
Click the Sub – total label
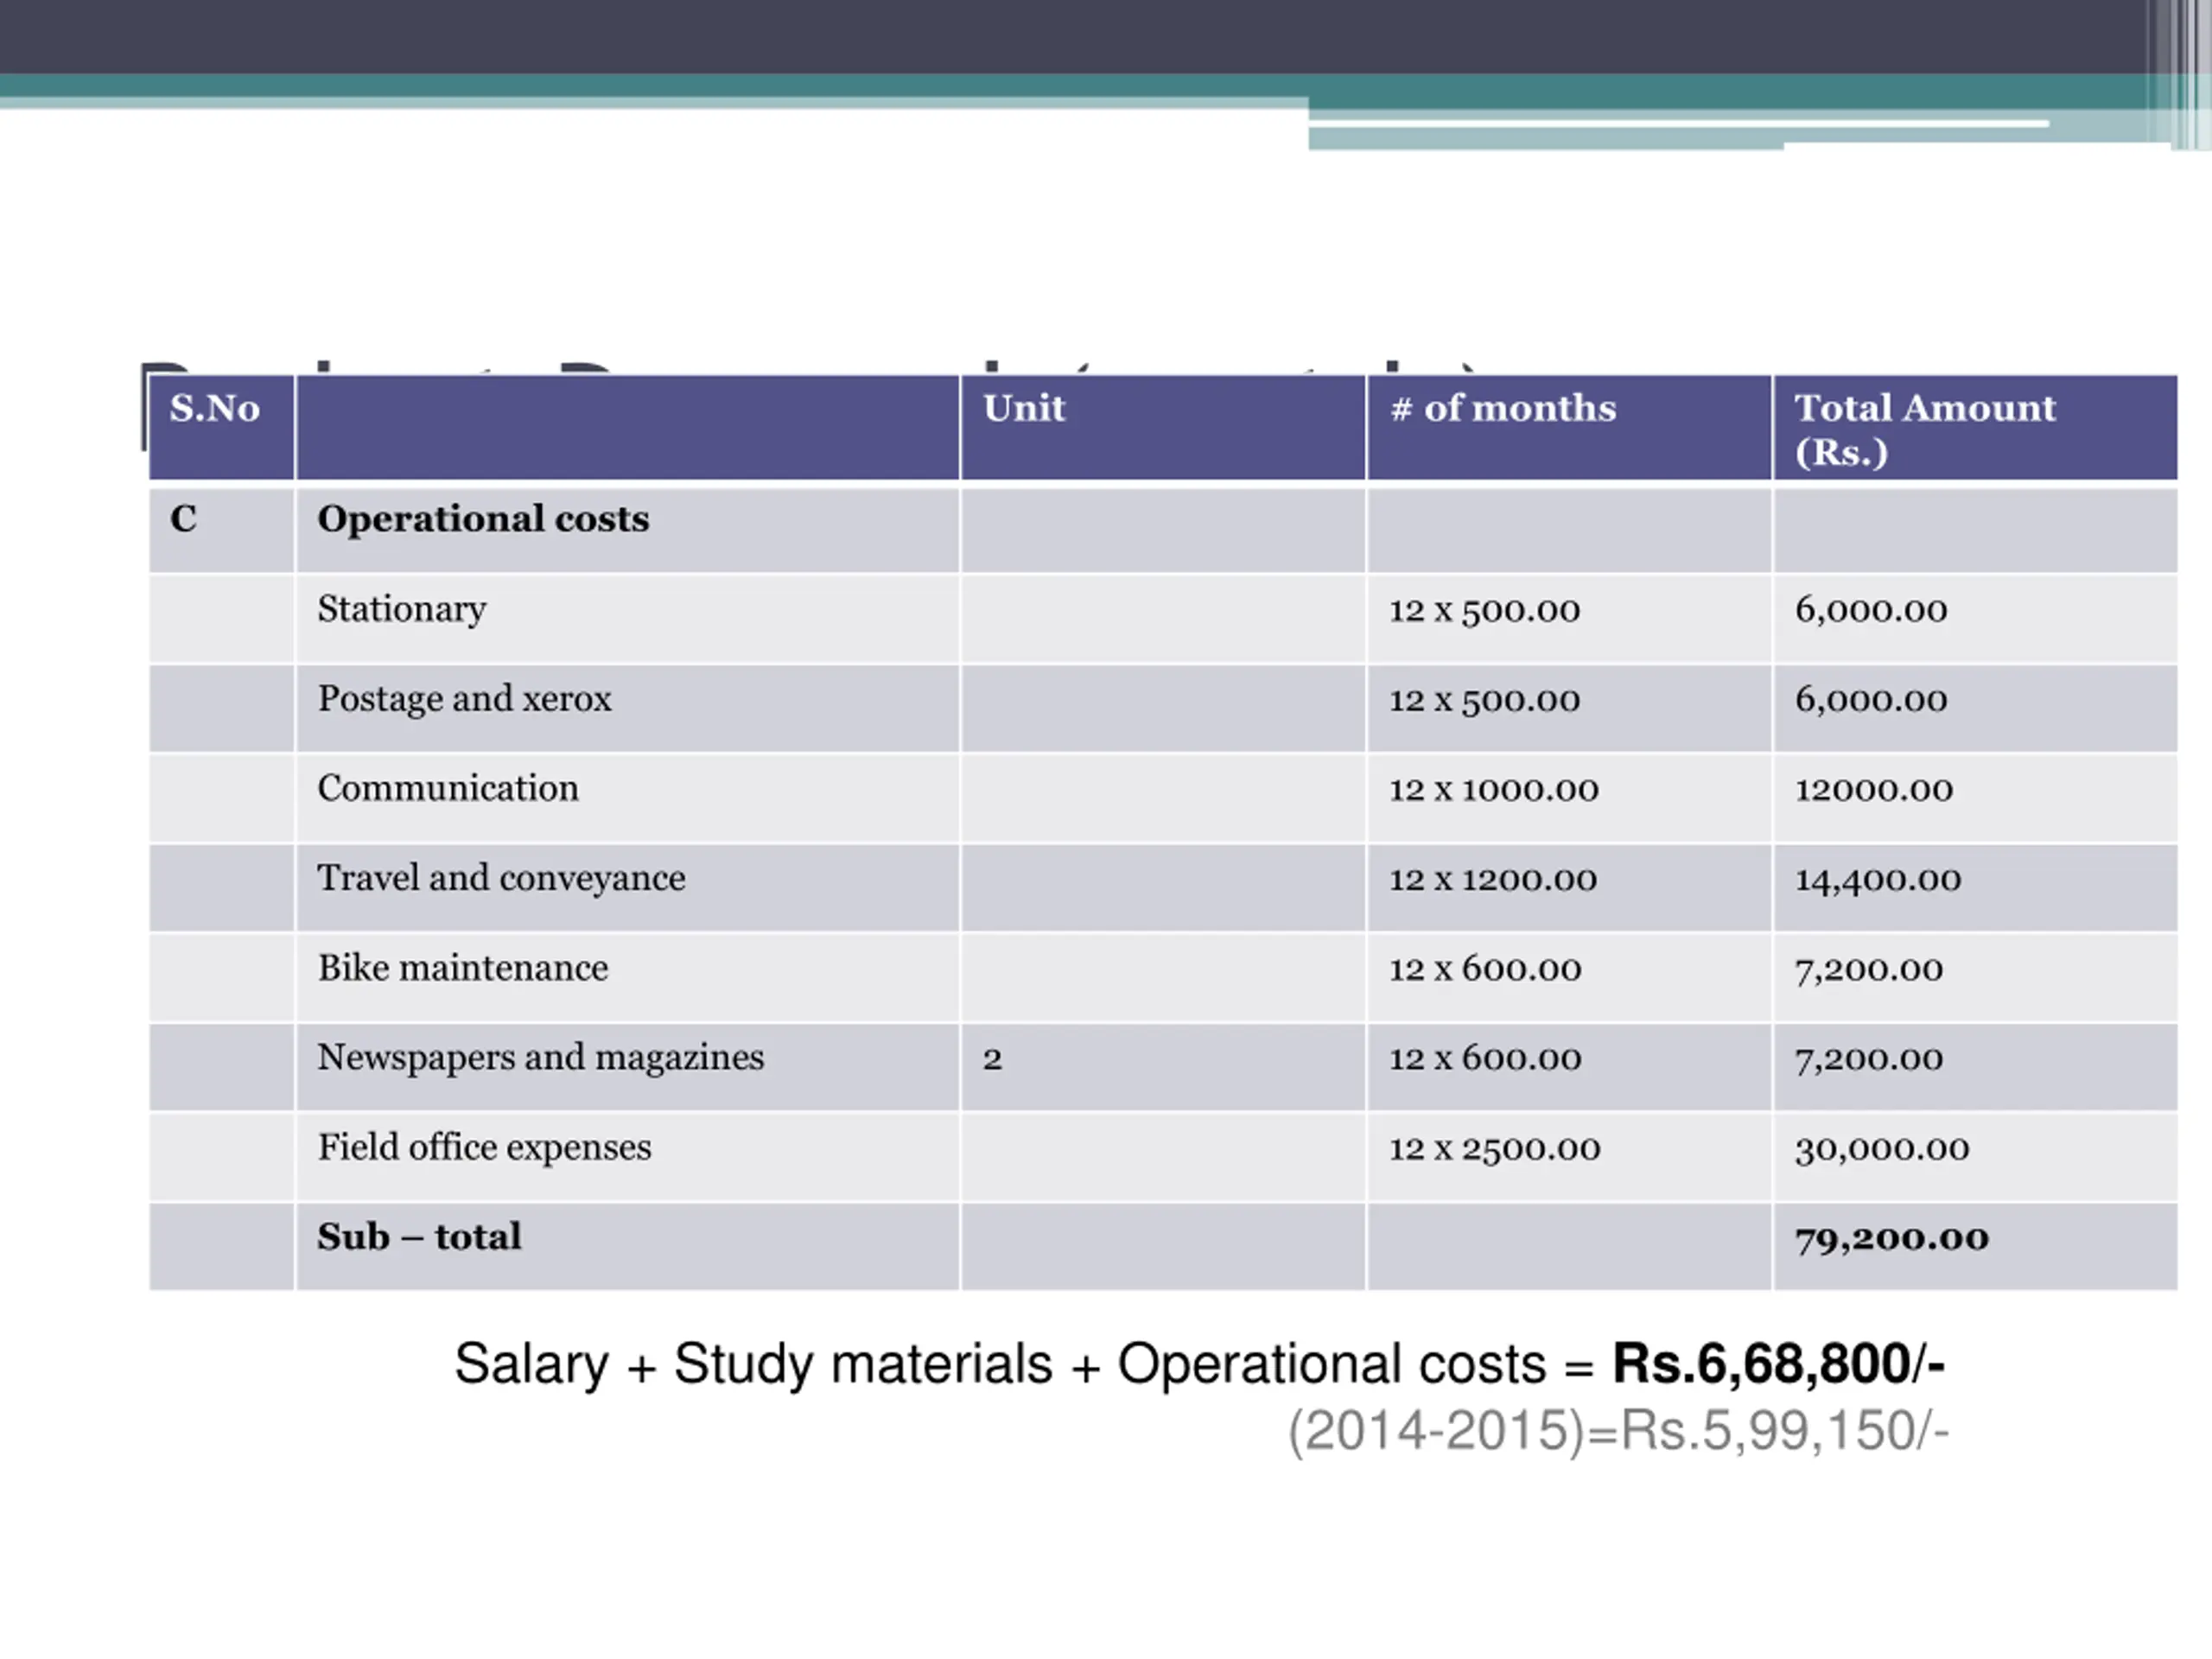pyautogui.click(x=419, y=1237)
